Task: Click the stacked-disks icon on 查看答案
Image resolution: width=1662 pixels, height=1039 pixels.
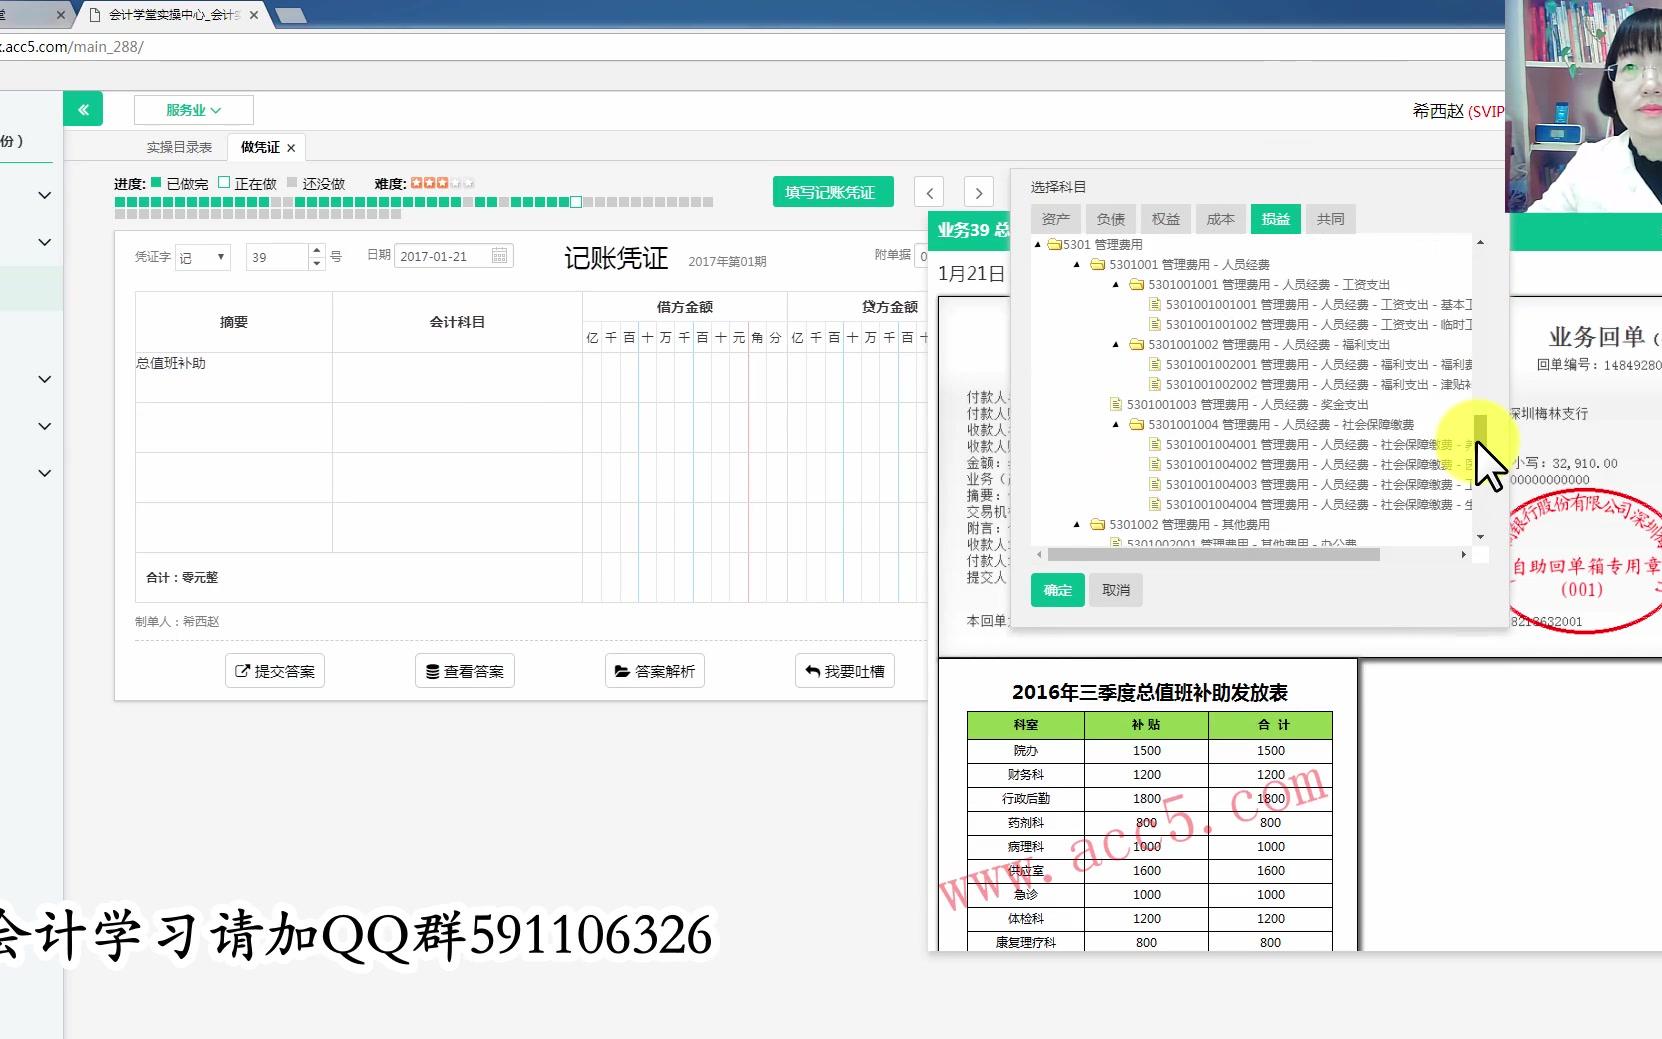Action: (x=431, y=670)
